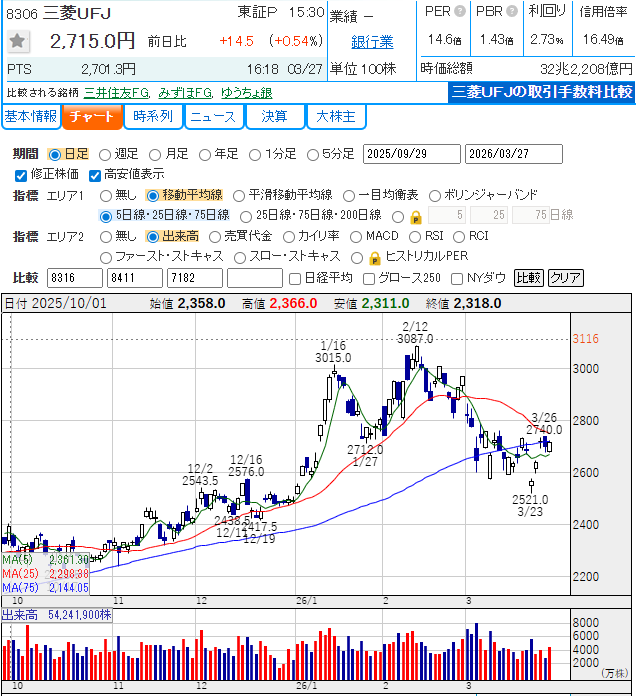Select 無し for indicator area 1

point(106,196)
